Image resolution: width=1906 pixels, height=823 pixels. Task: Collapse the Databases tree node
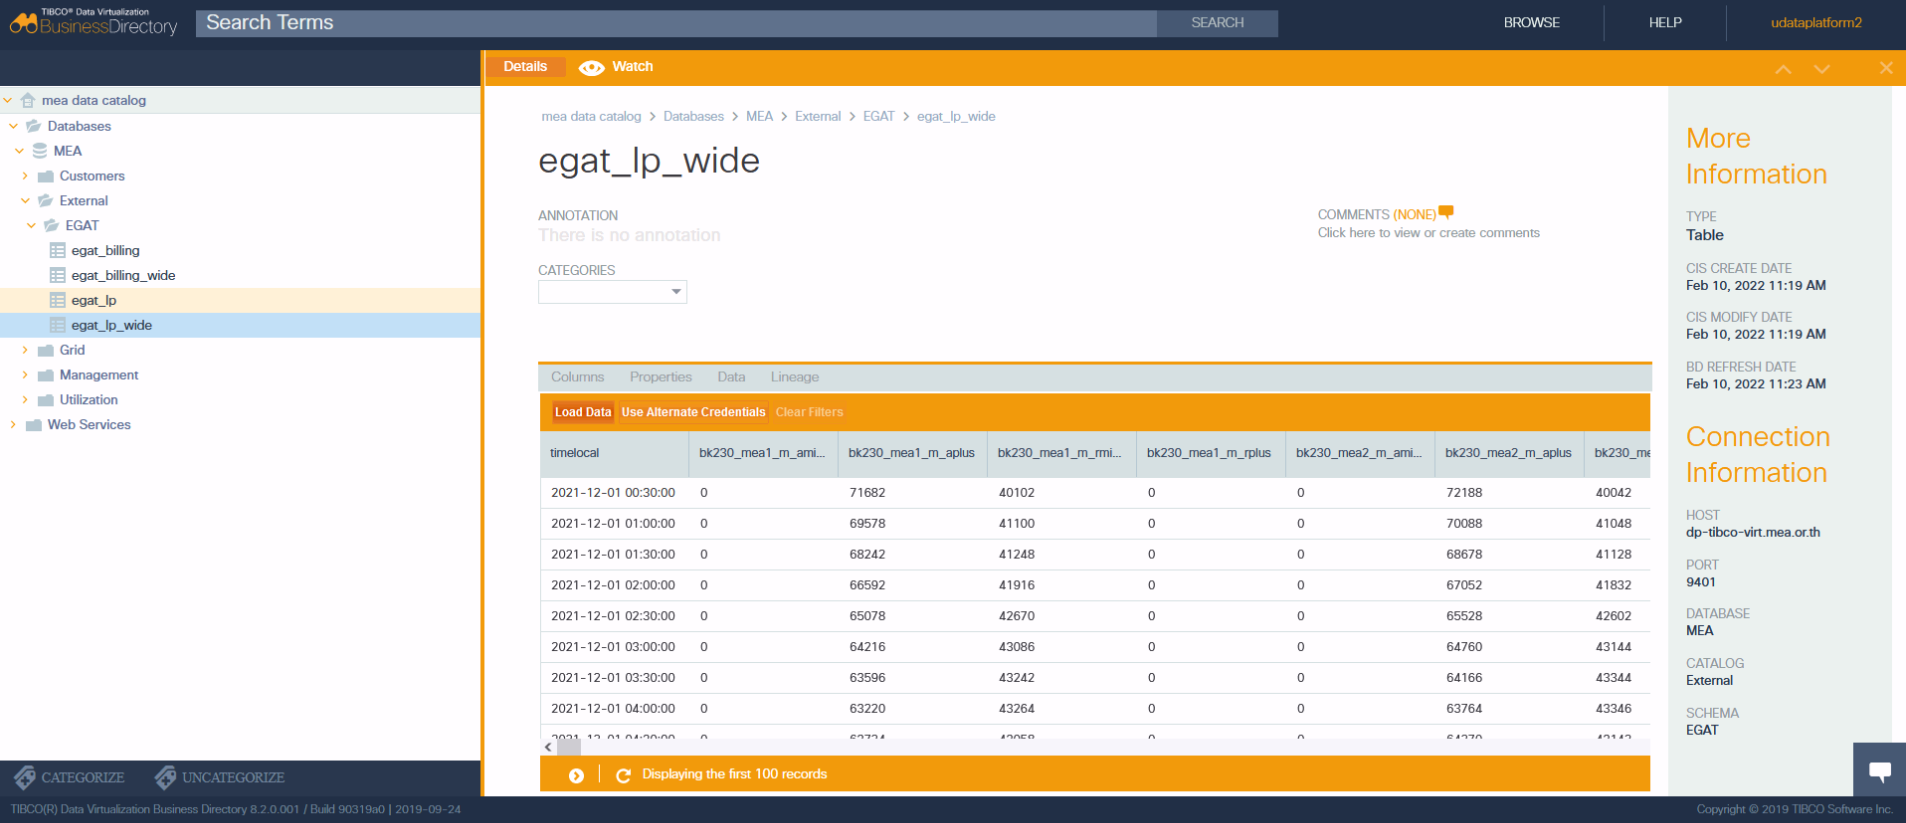coord(13,126)
